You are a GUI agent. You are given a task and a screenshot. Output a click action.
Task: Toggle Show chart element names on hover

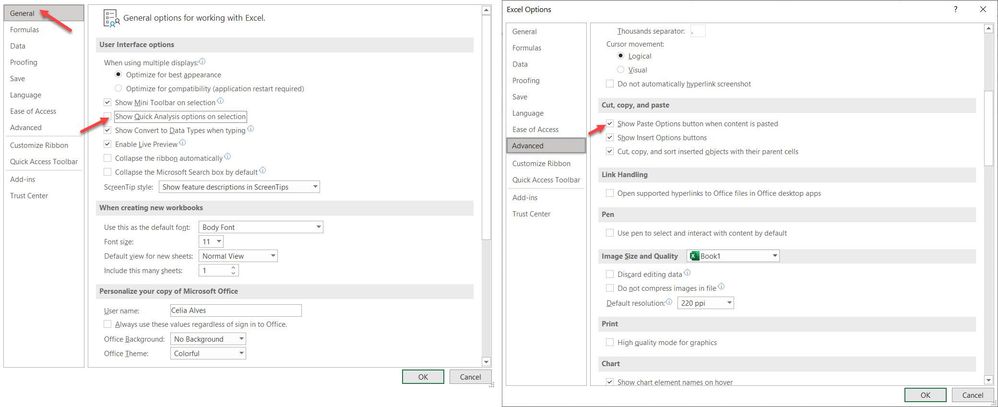[x=610, y=382]
